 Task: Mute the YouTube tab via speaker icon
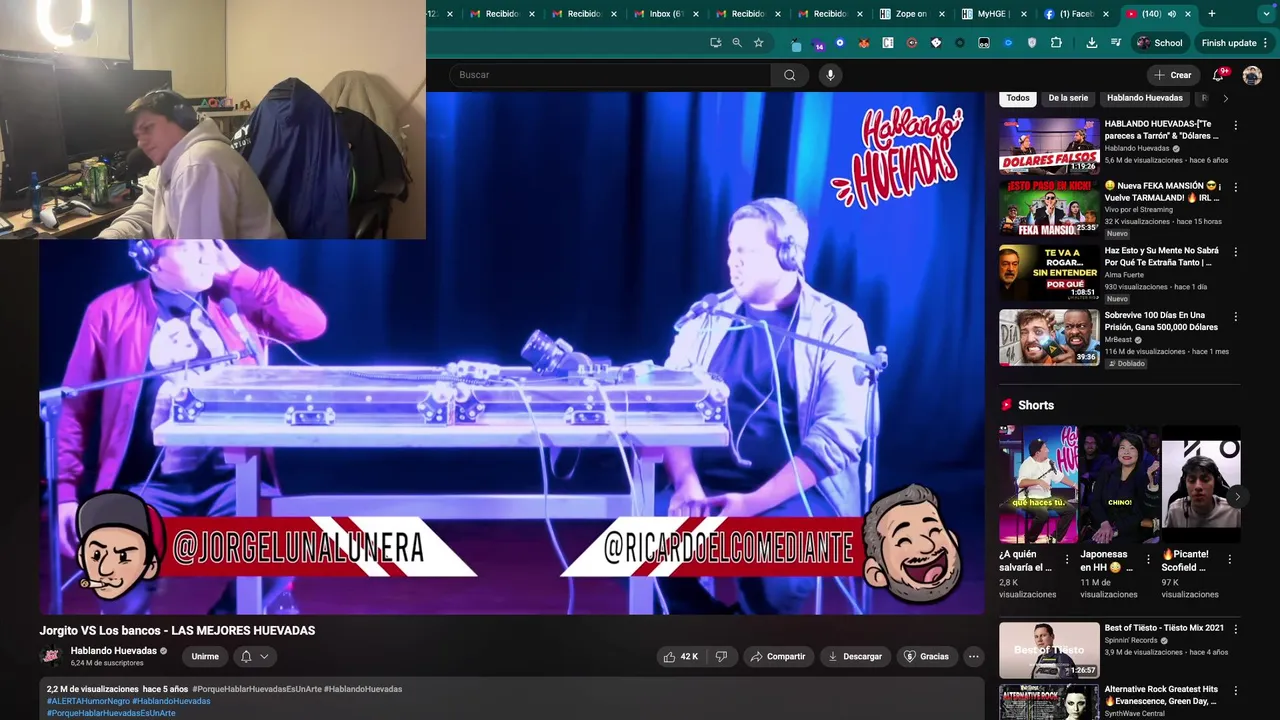(1171, 14)
